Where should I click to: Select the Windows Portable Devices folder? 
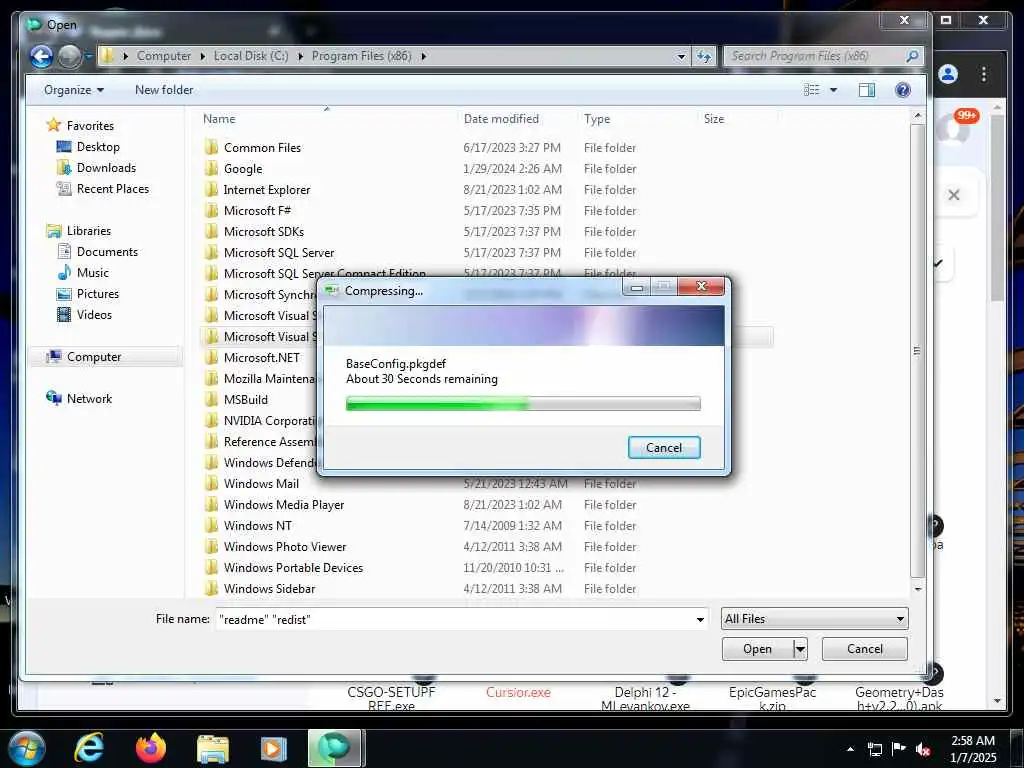pos(293,568)
